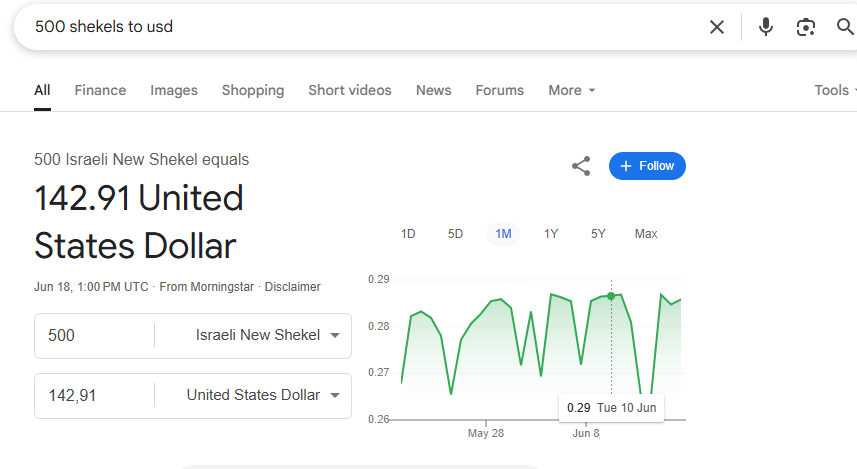Image resolution: width=857 pixels, height=469 pixels.
Task: Open search by image camera icon
Action: click(x=806, y=27)
